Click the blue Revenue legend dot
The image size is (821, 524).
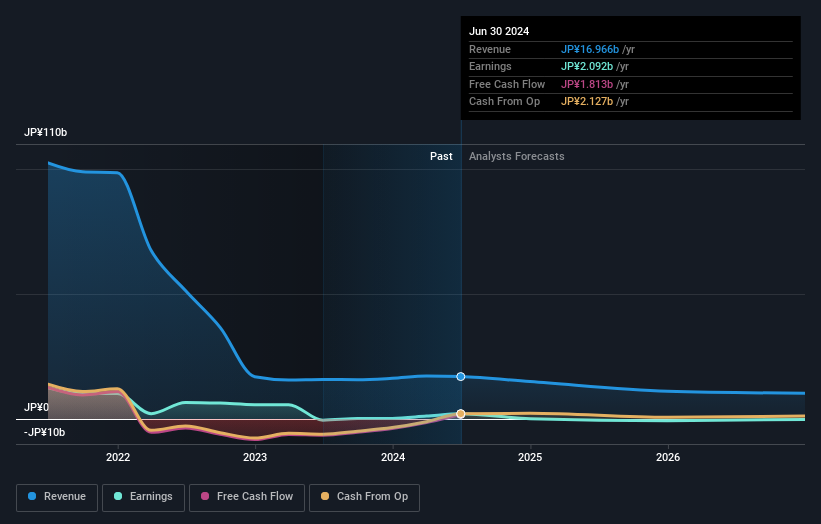point(32,496)
